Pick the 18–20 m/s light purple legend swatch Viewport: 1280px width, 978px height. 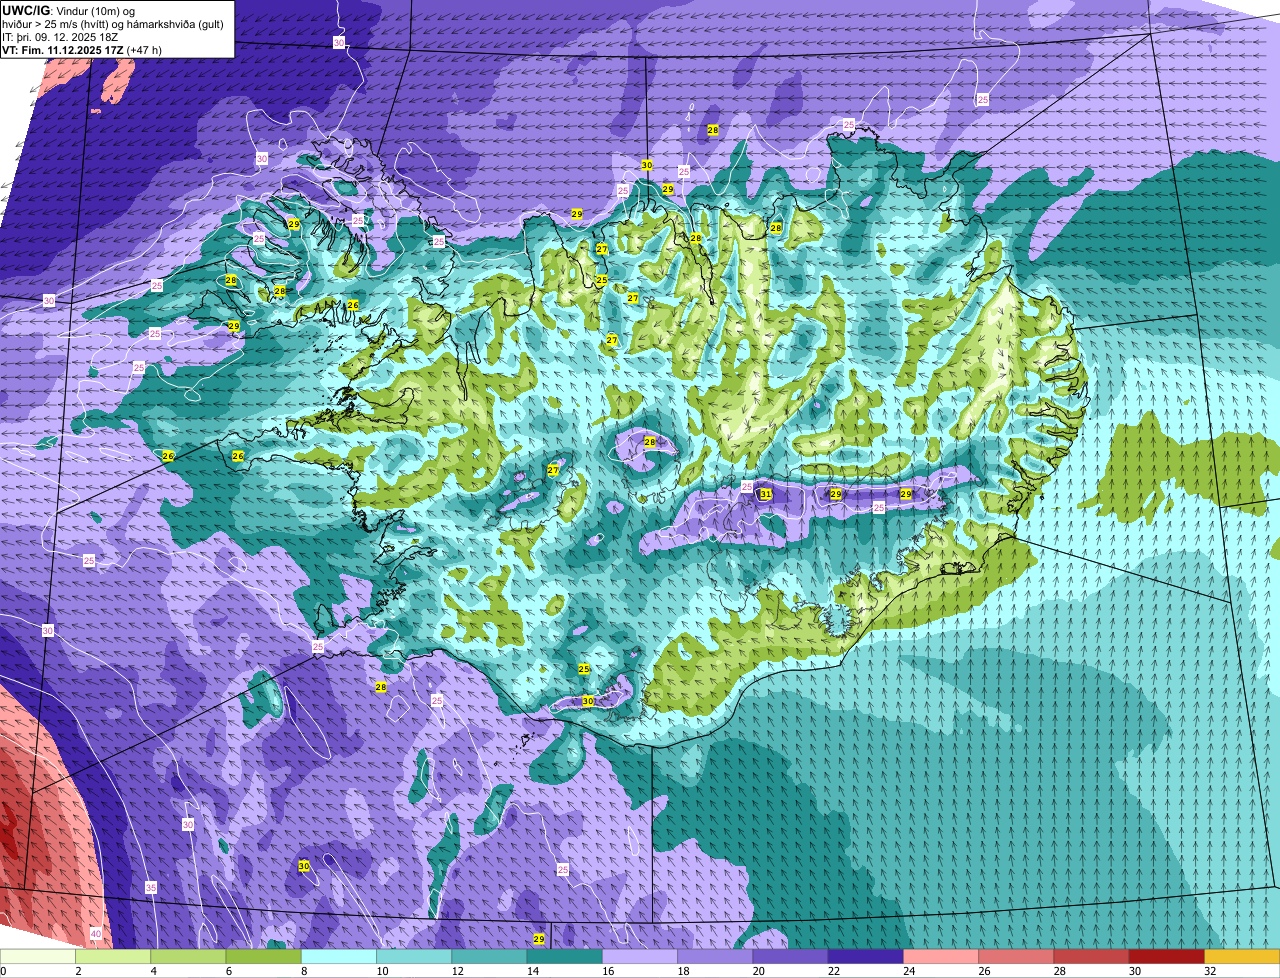[x=715, y=957]
